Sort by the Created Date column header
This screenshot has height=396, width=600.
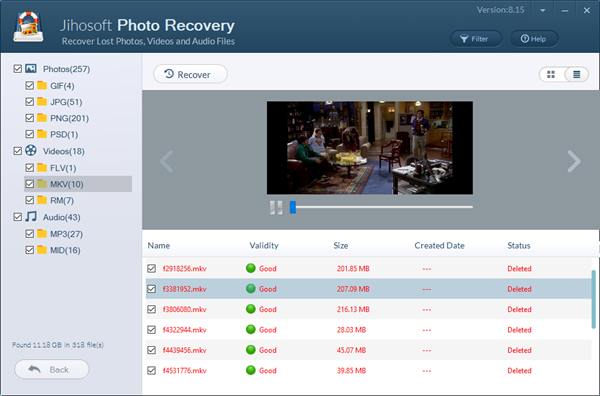(440, 246)
